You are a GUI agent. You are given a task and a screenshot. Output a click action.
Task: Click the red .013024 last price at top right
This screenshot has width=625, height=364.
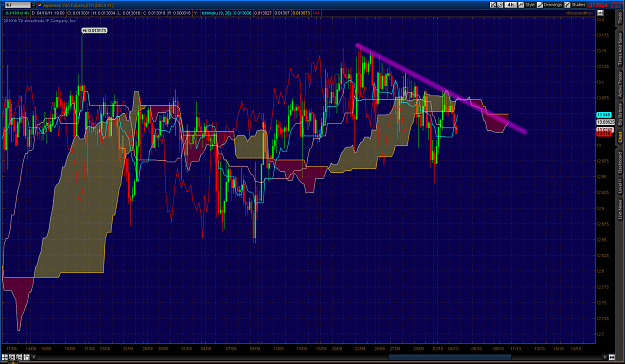597,5
